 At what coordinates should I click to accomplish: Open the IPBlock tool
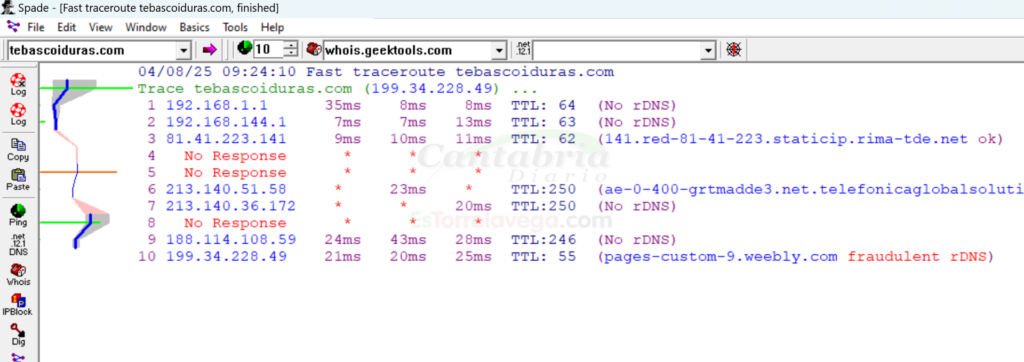(x=18, y=304)
